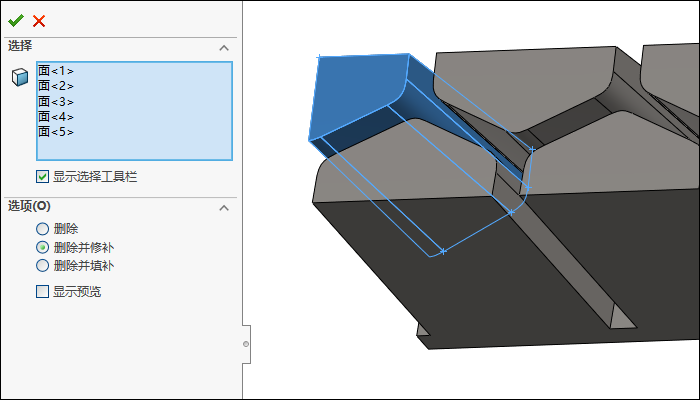
Task: Select 面<5> in the selection list
Action: (56, 132)
